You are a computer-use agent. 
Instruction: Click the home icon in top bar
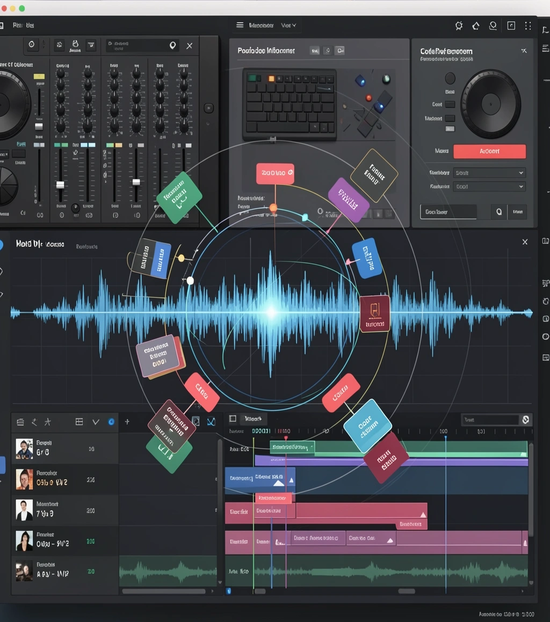pos(476,26)
